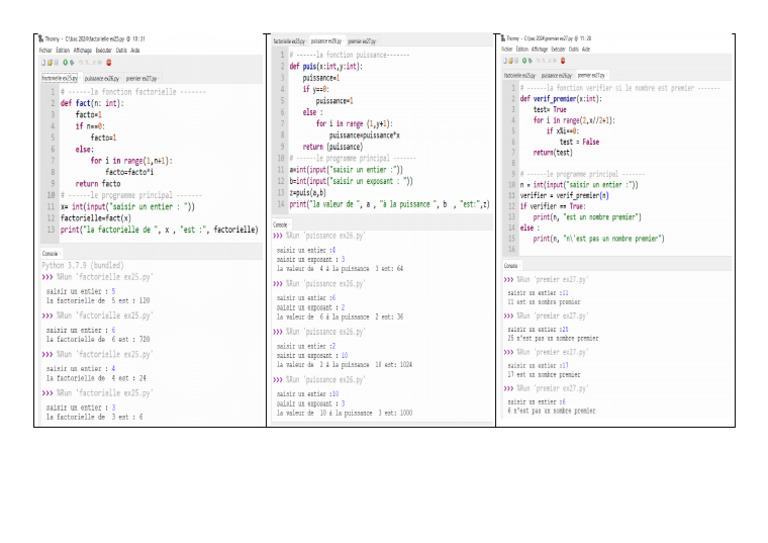
Task: Select Console tab in middle window
Action: [281, 225]
